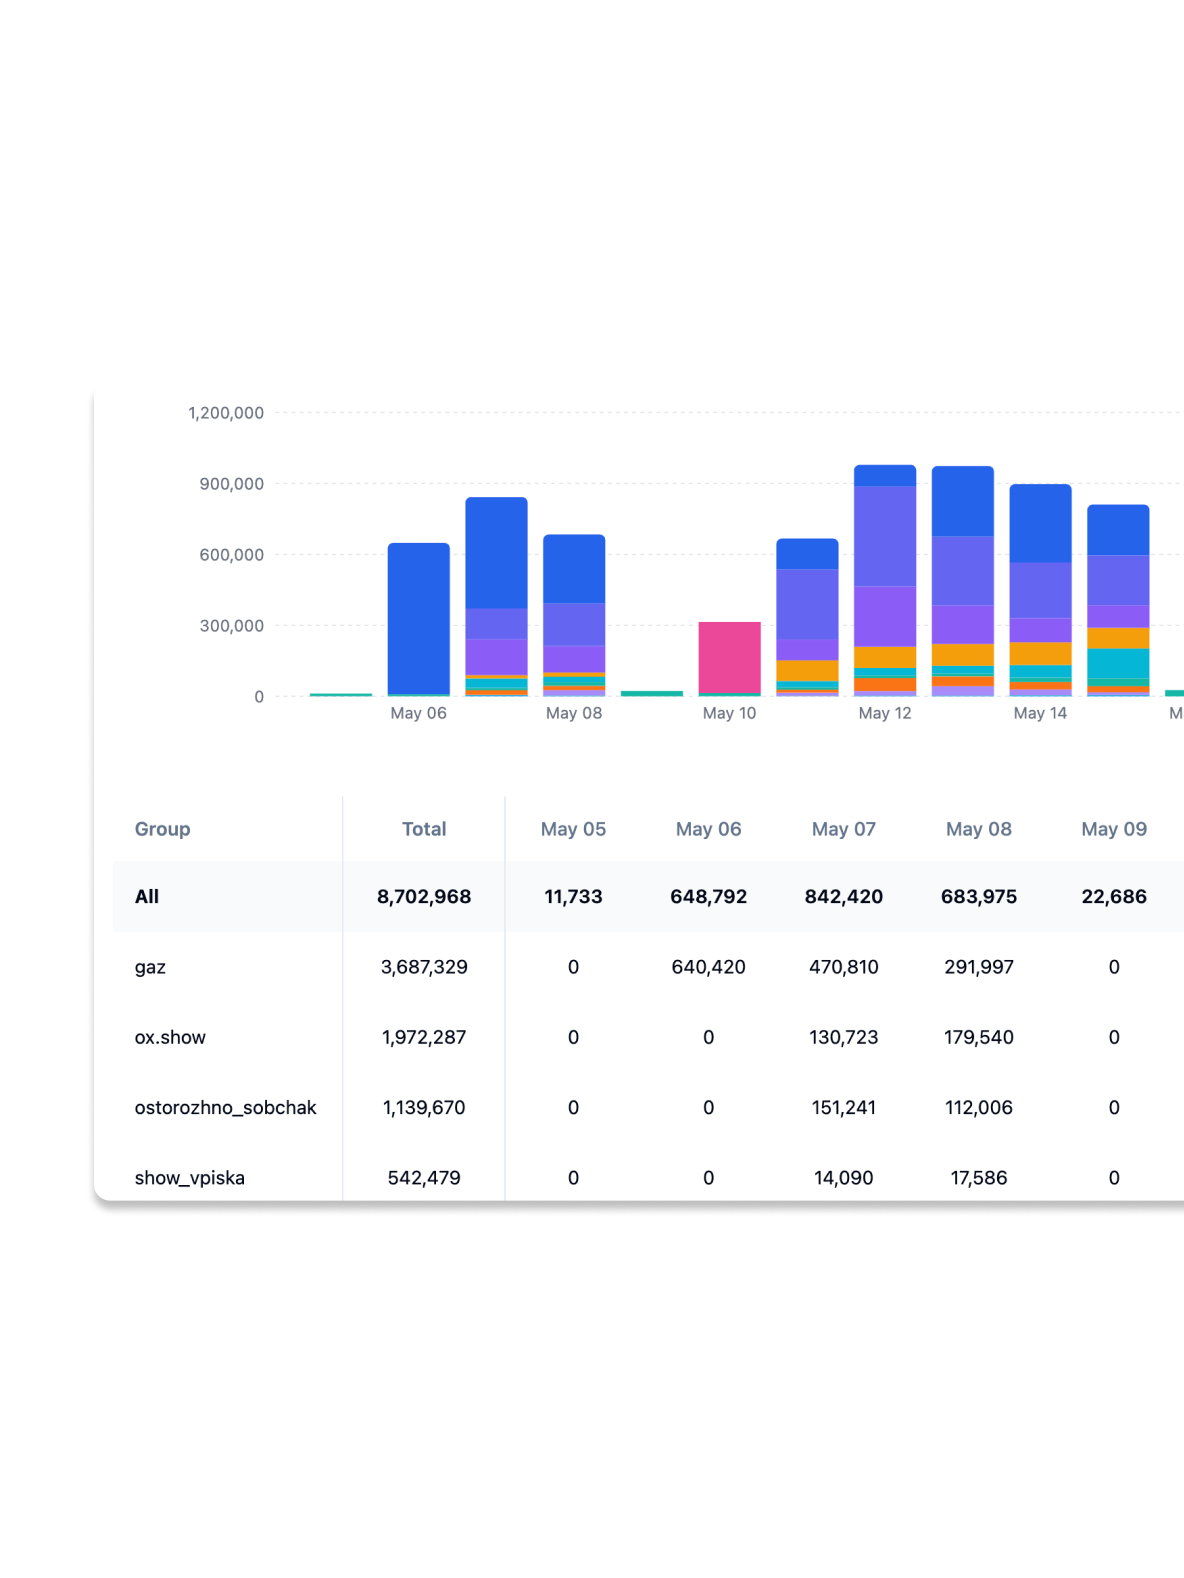Click the May 12 axis label
Screen dimensions: 1184x1578
point(885,713)
